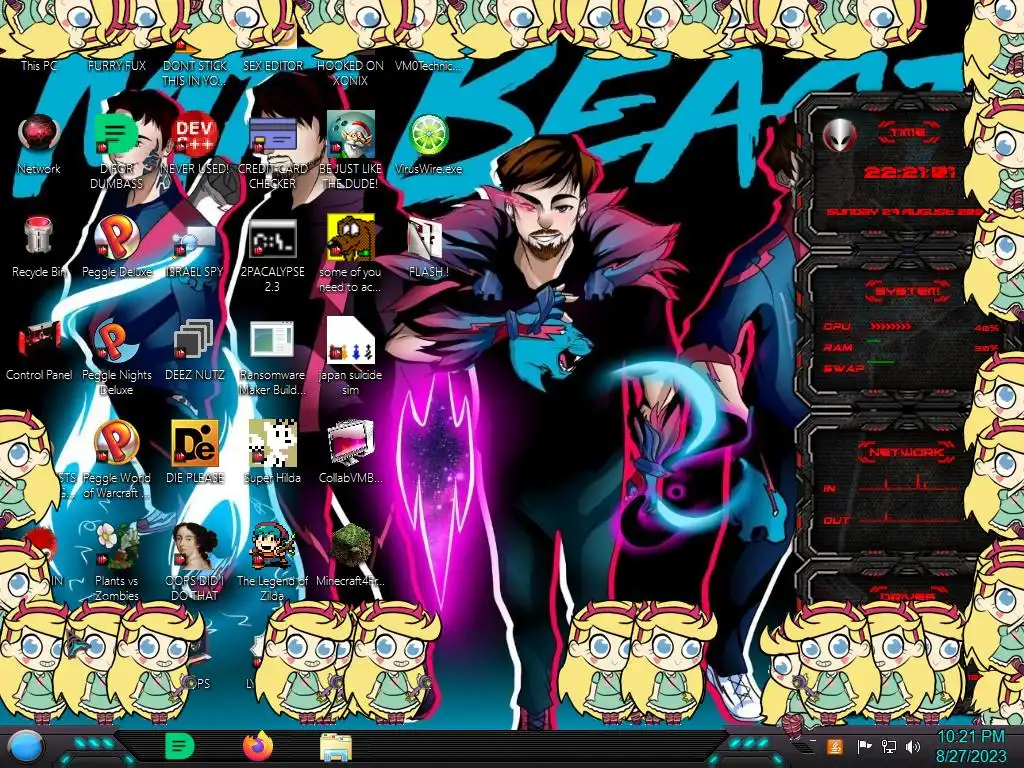This screenshot has width=1024, height=768.
Task: Click the Alienware head logo on widget
Action: tap(839, 135)
